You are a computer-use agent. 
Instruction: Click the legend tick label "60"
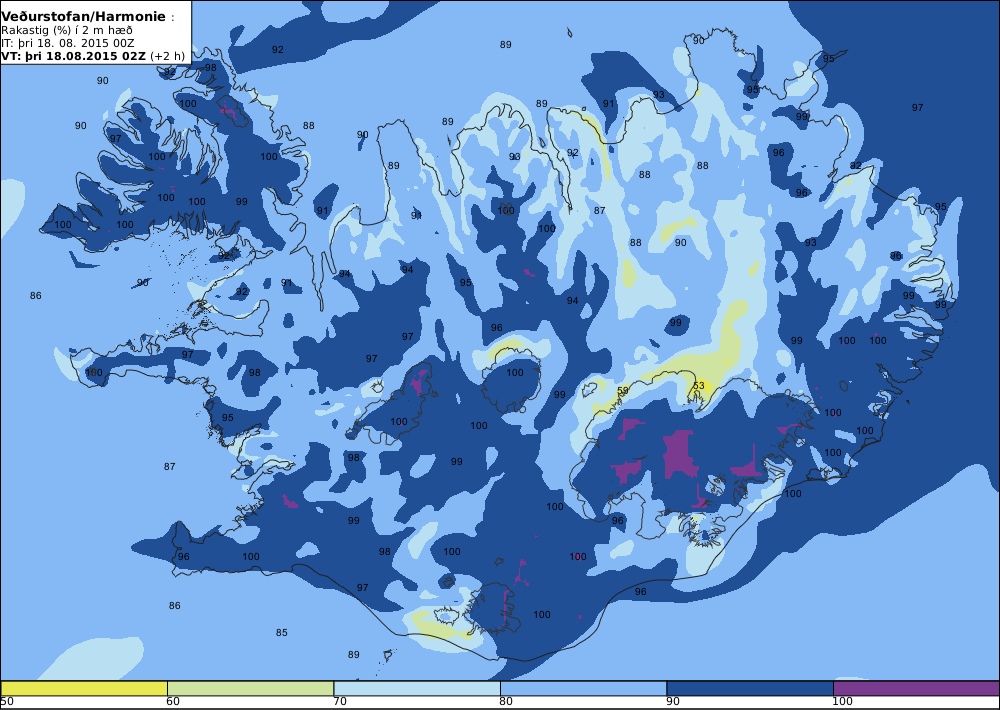(x=173, y=702)
